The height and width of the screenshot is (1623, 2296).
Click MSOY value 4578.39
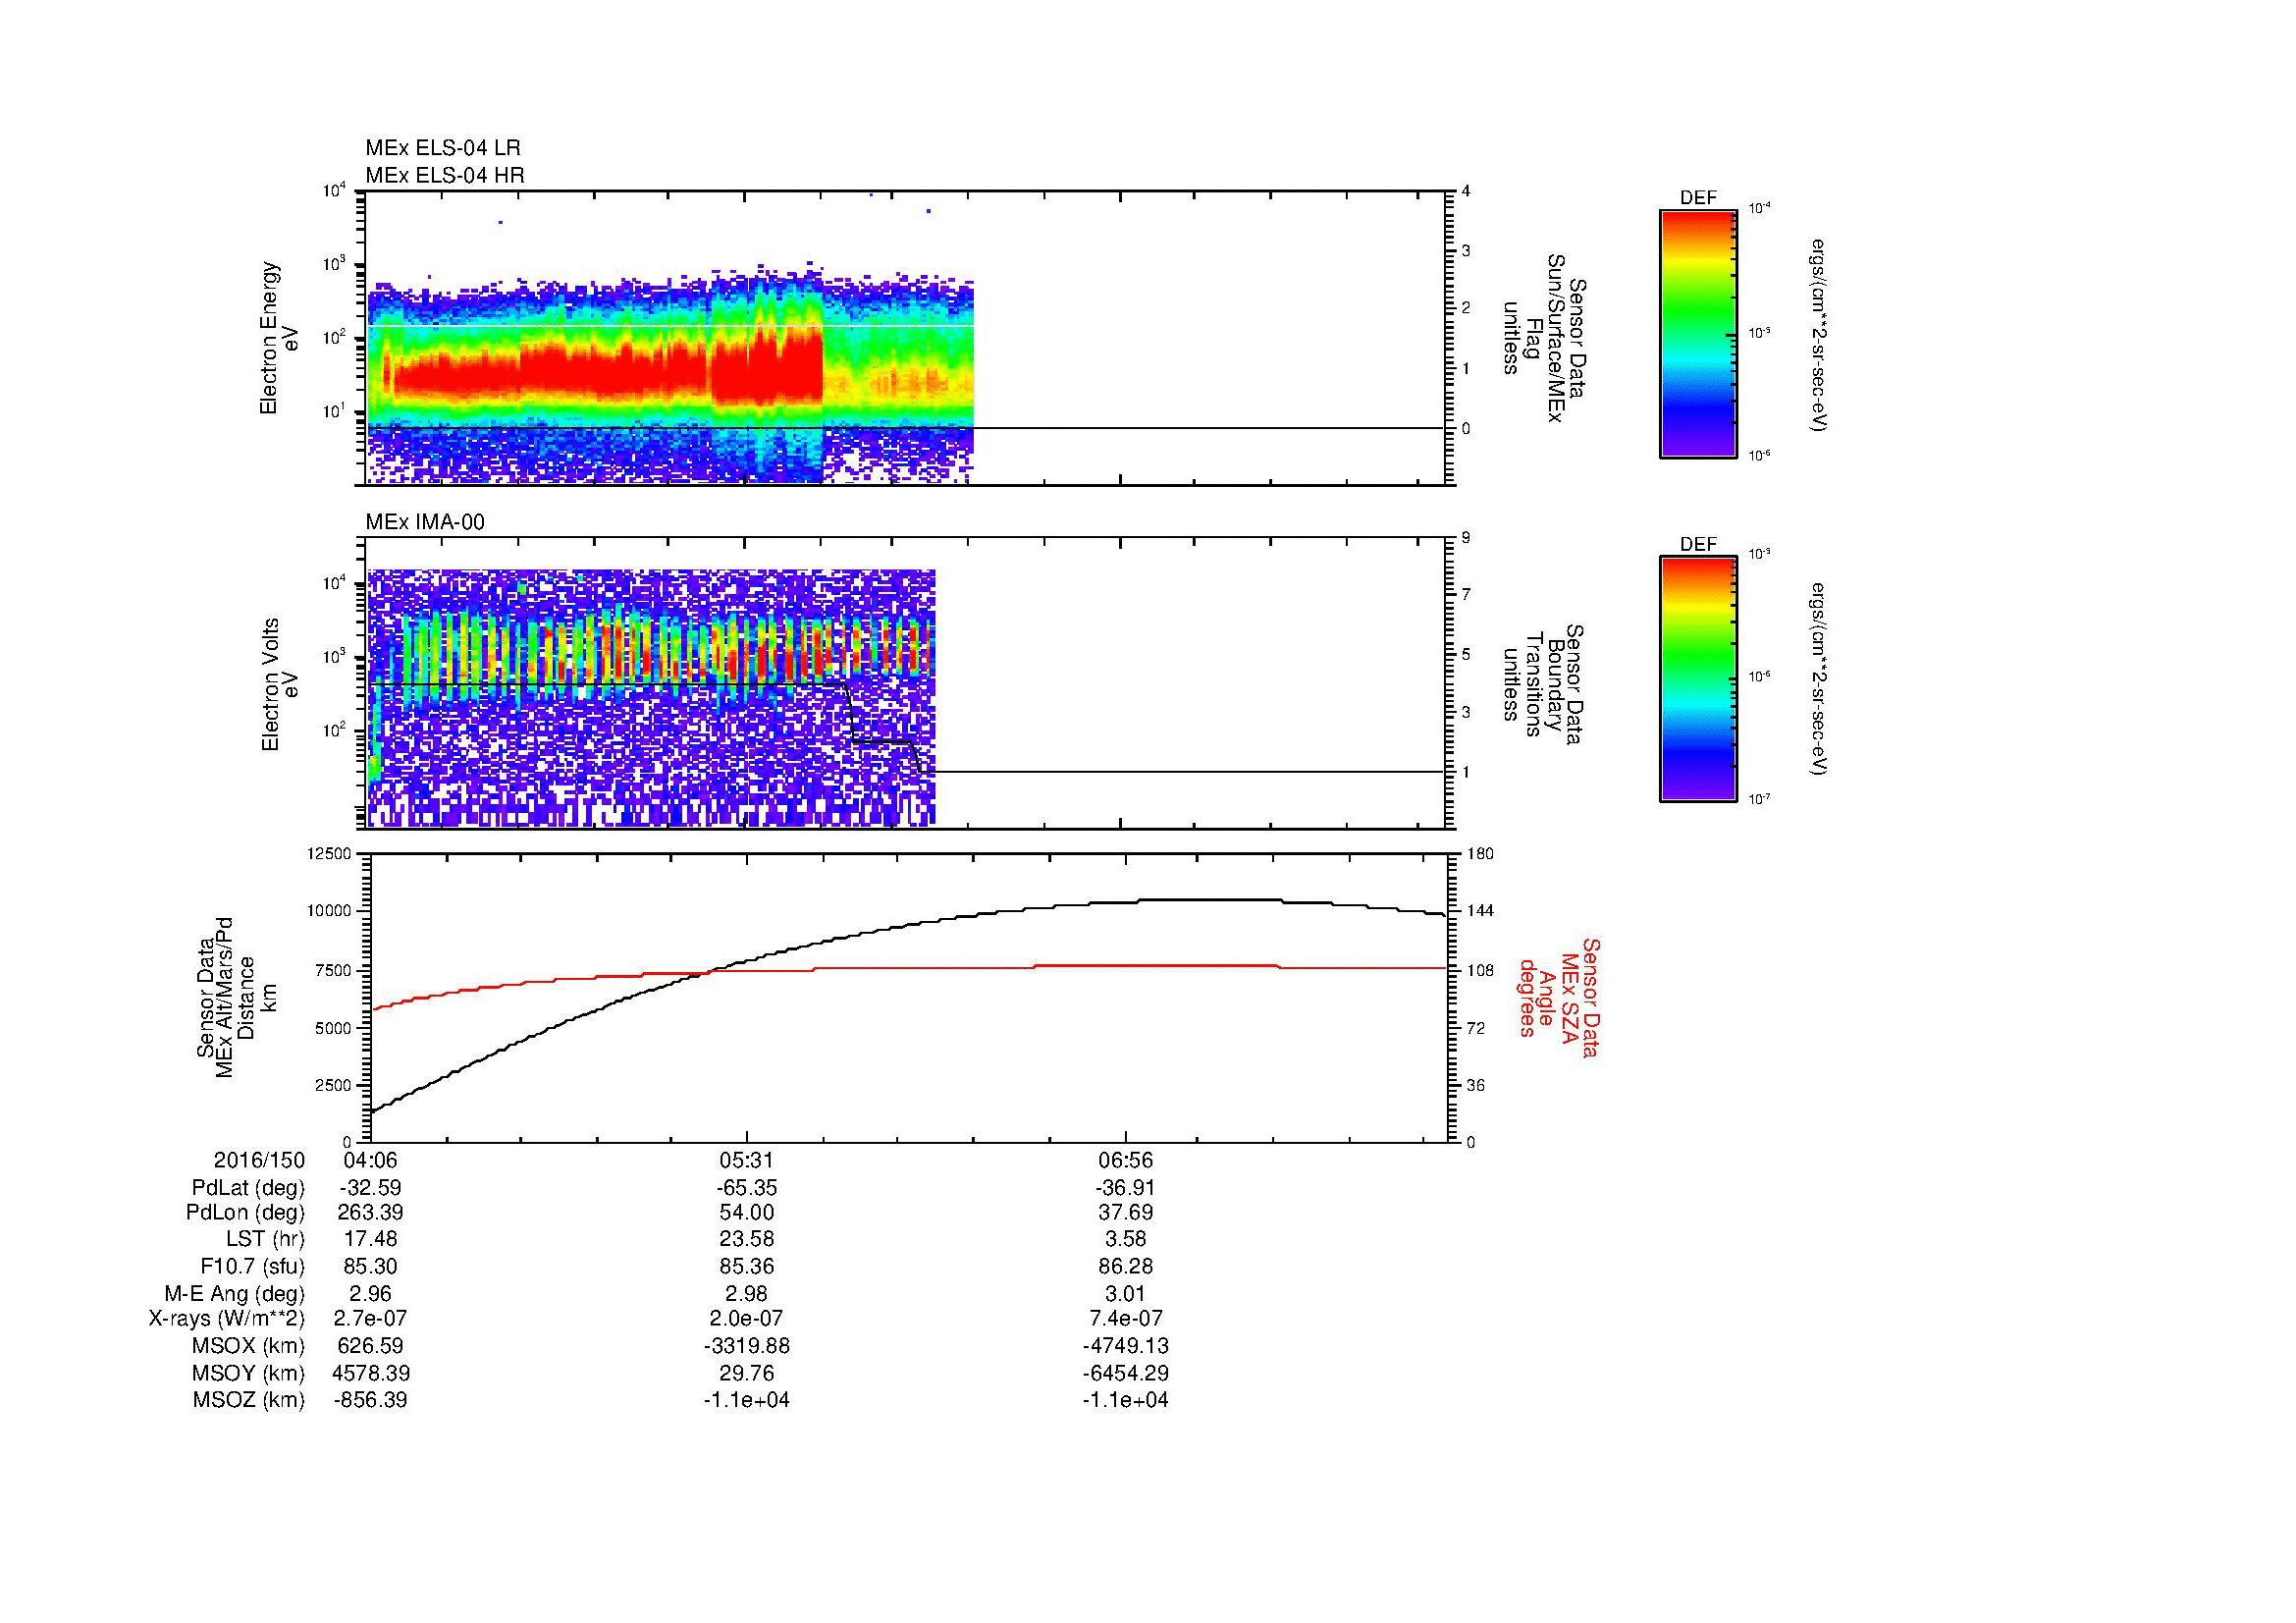point(370,1373)
